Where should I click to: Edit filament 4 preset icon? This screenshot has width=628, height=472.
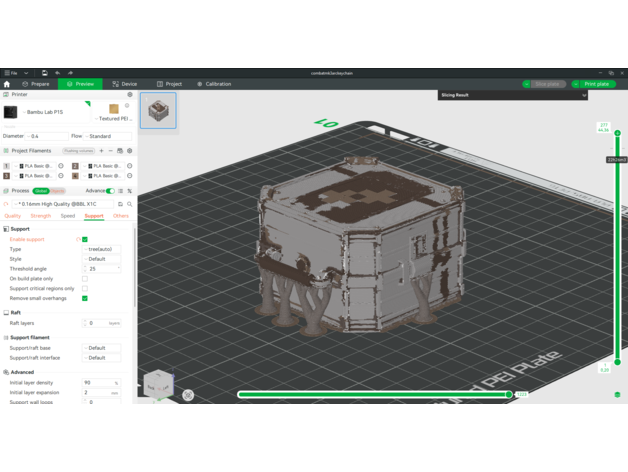[130, 175]
